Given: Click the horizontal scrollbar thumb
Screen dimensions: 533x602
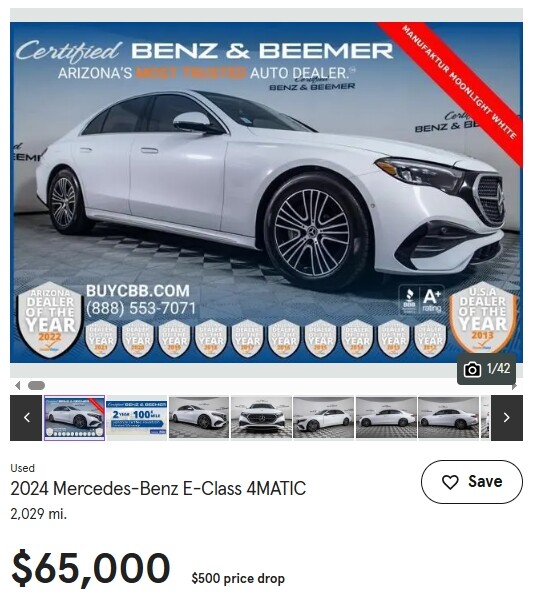Looking at the screenshot, I should point(36,385).
